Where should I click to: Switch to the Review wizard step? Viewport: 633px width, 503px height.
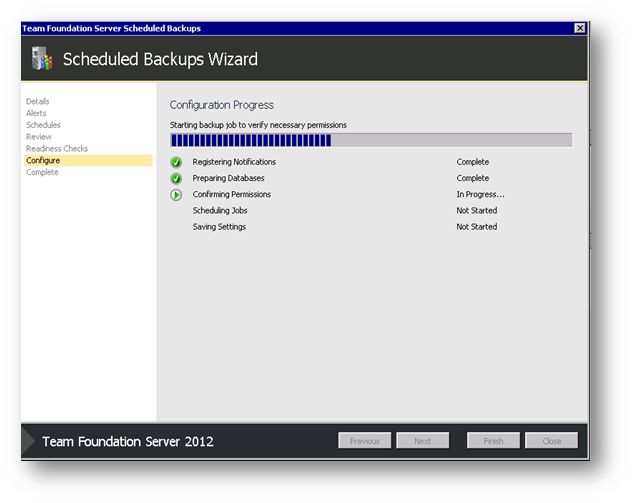[39, 136]
